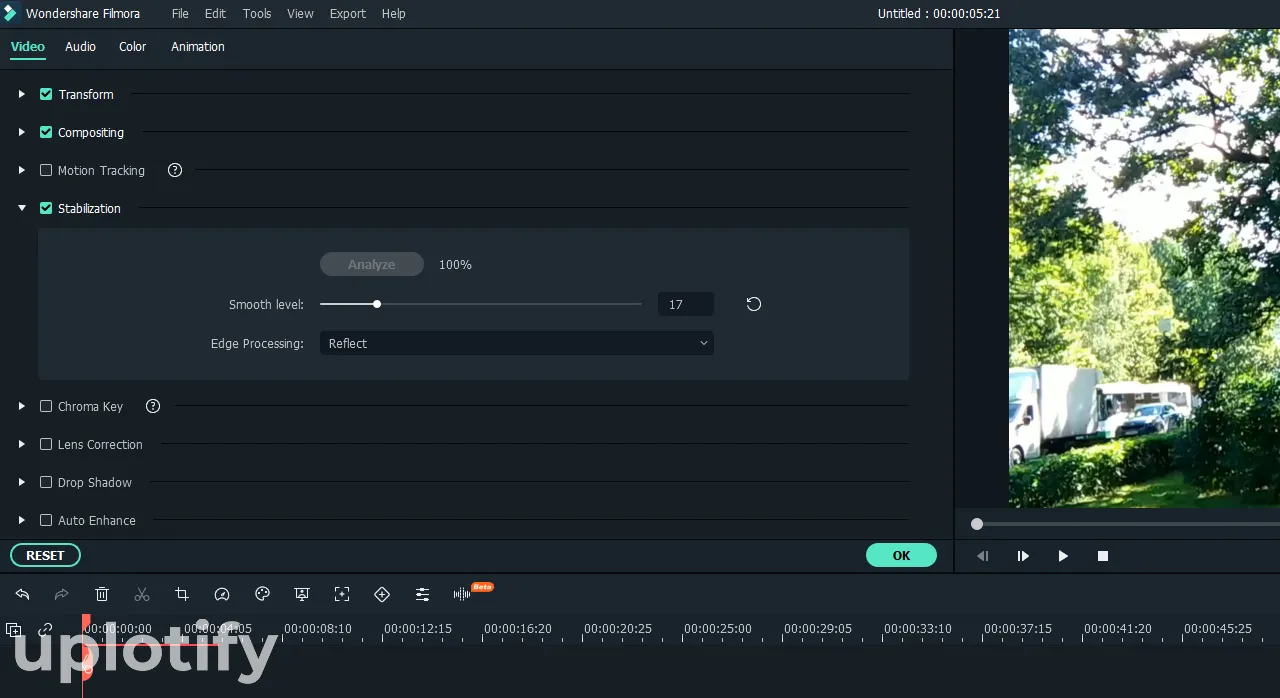The height and width of the screenshot is (698, 1280).
Task: Click the RESET button
Action: 45,555
